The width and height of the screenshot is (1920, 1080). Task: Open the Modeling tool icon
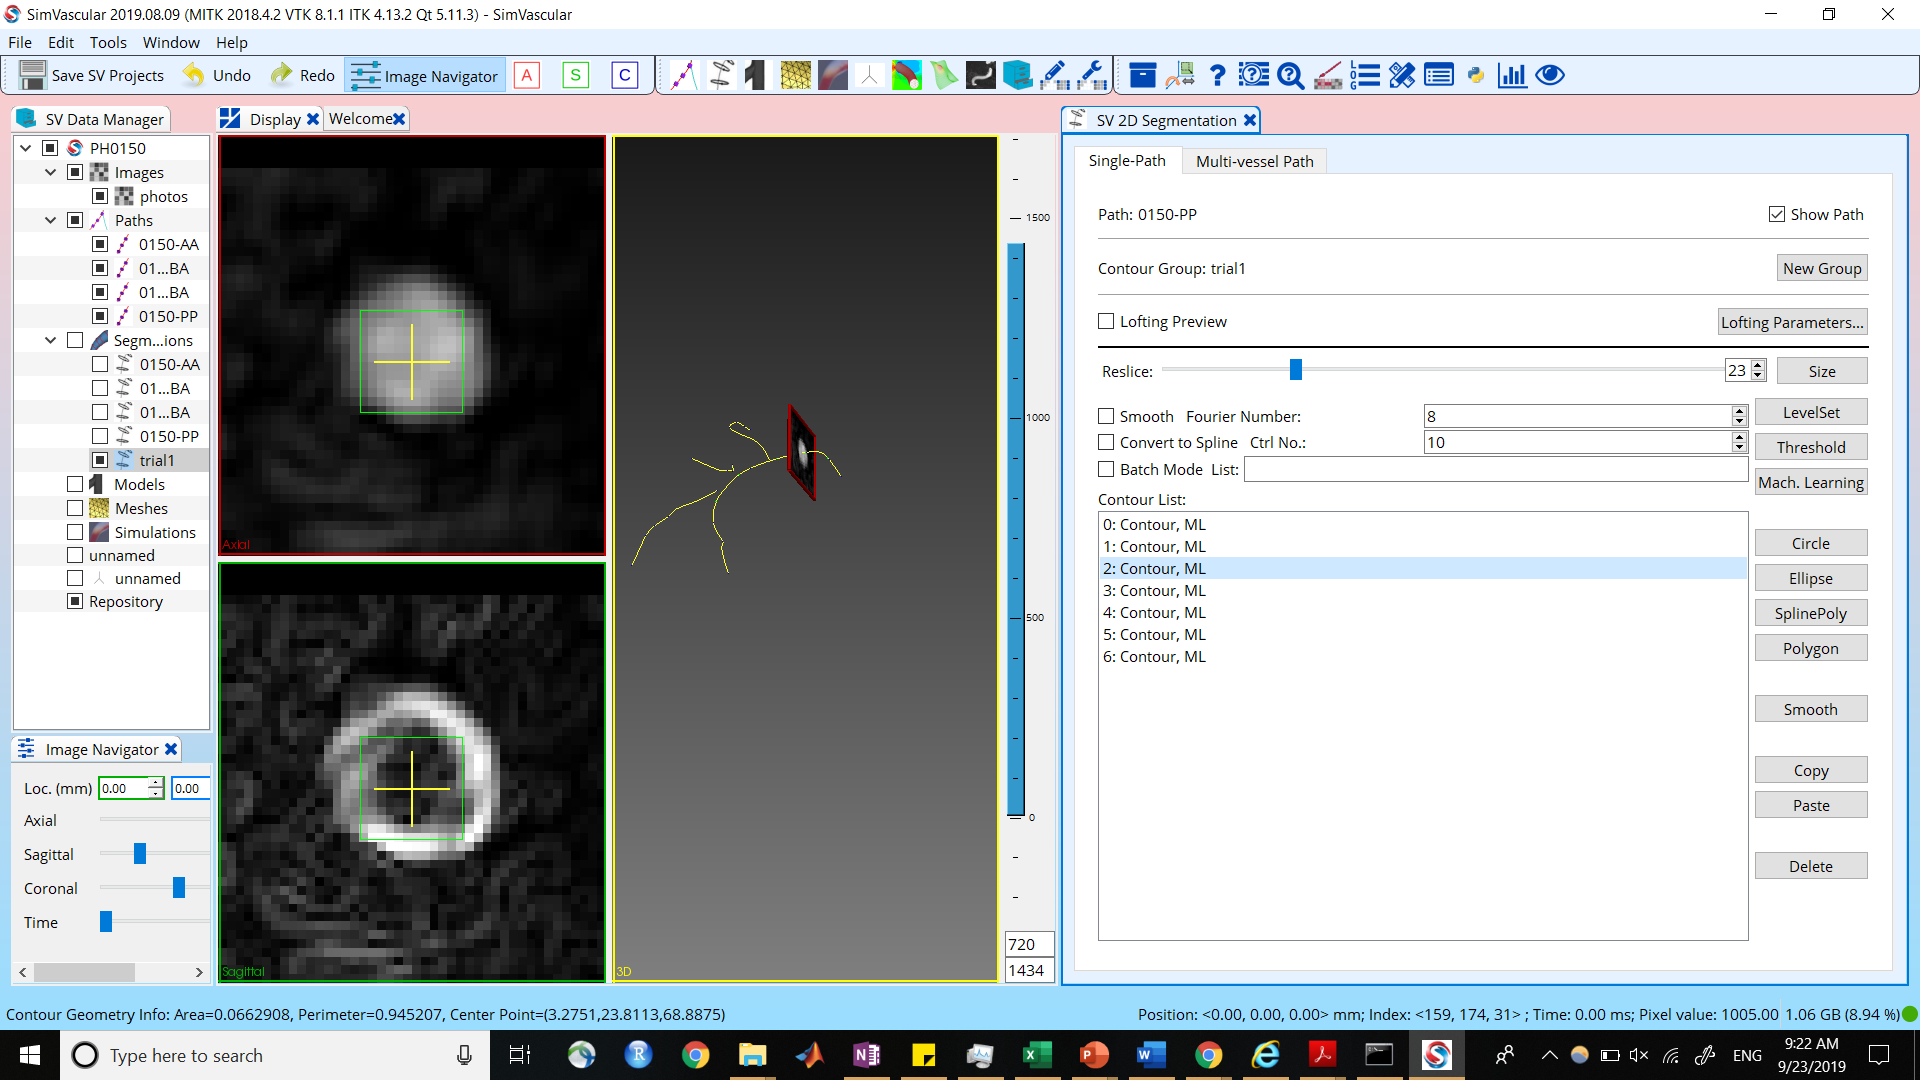(757, 75)
